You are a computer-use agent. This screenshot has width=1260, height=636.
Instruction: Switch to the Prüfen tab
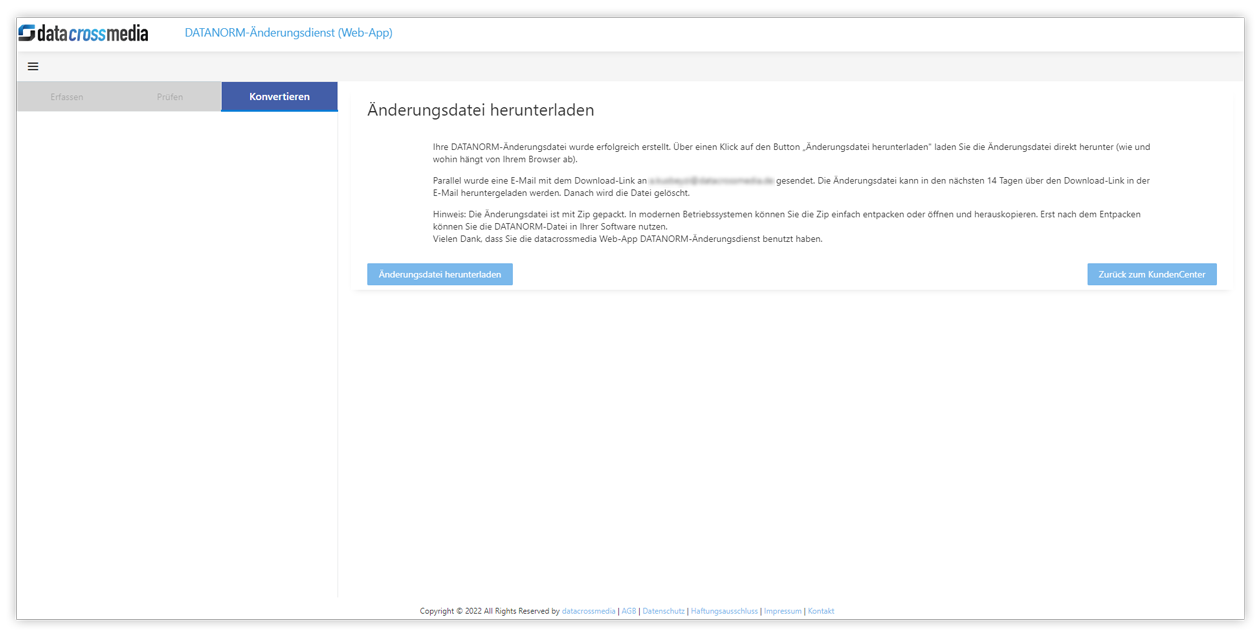170,97
